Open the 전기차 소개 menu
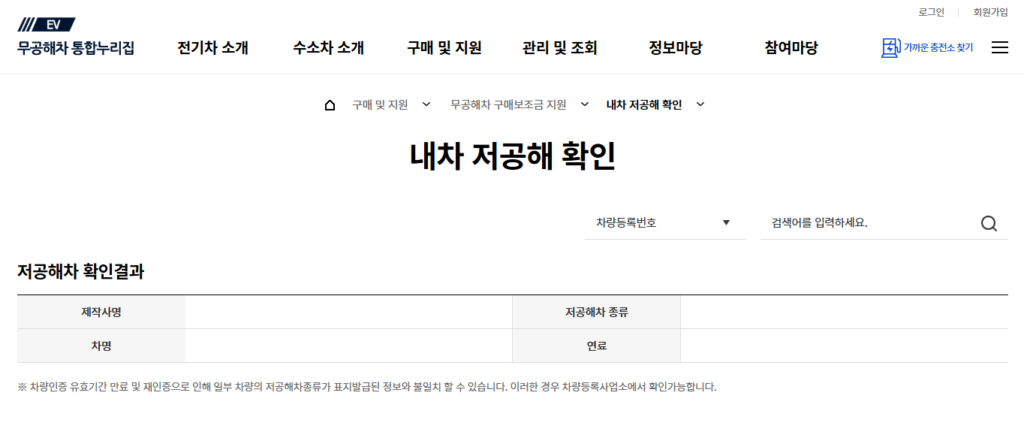1024x435 pixels. (213, 48)
